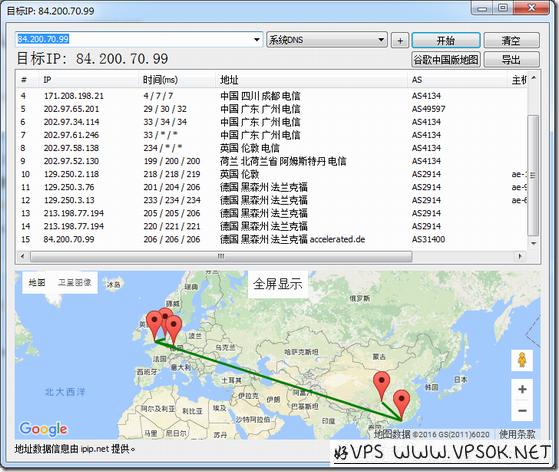
Task: Select row with IP 202.97.52.130
Action: click(x=272, y=161)
